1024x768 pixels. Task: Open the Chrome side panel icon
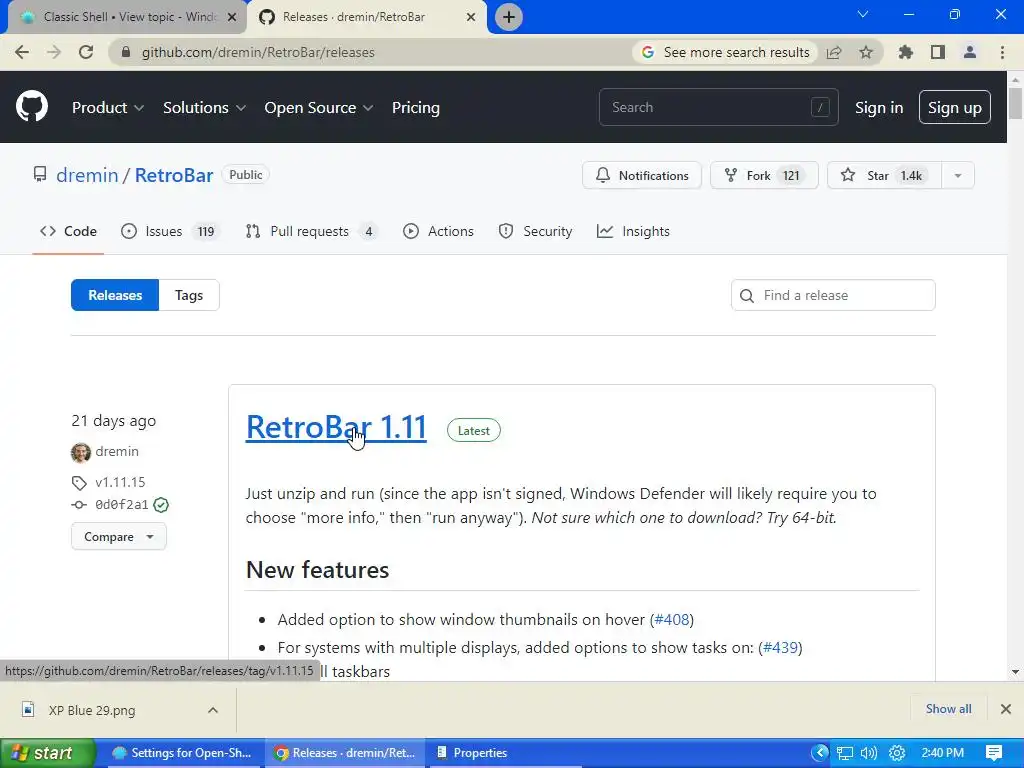point(938,52)
